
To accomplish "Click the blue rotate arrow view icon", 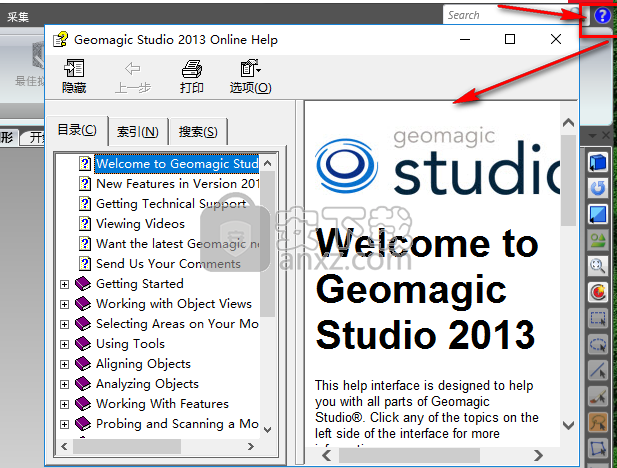I will click(x=598, y=188).
